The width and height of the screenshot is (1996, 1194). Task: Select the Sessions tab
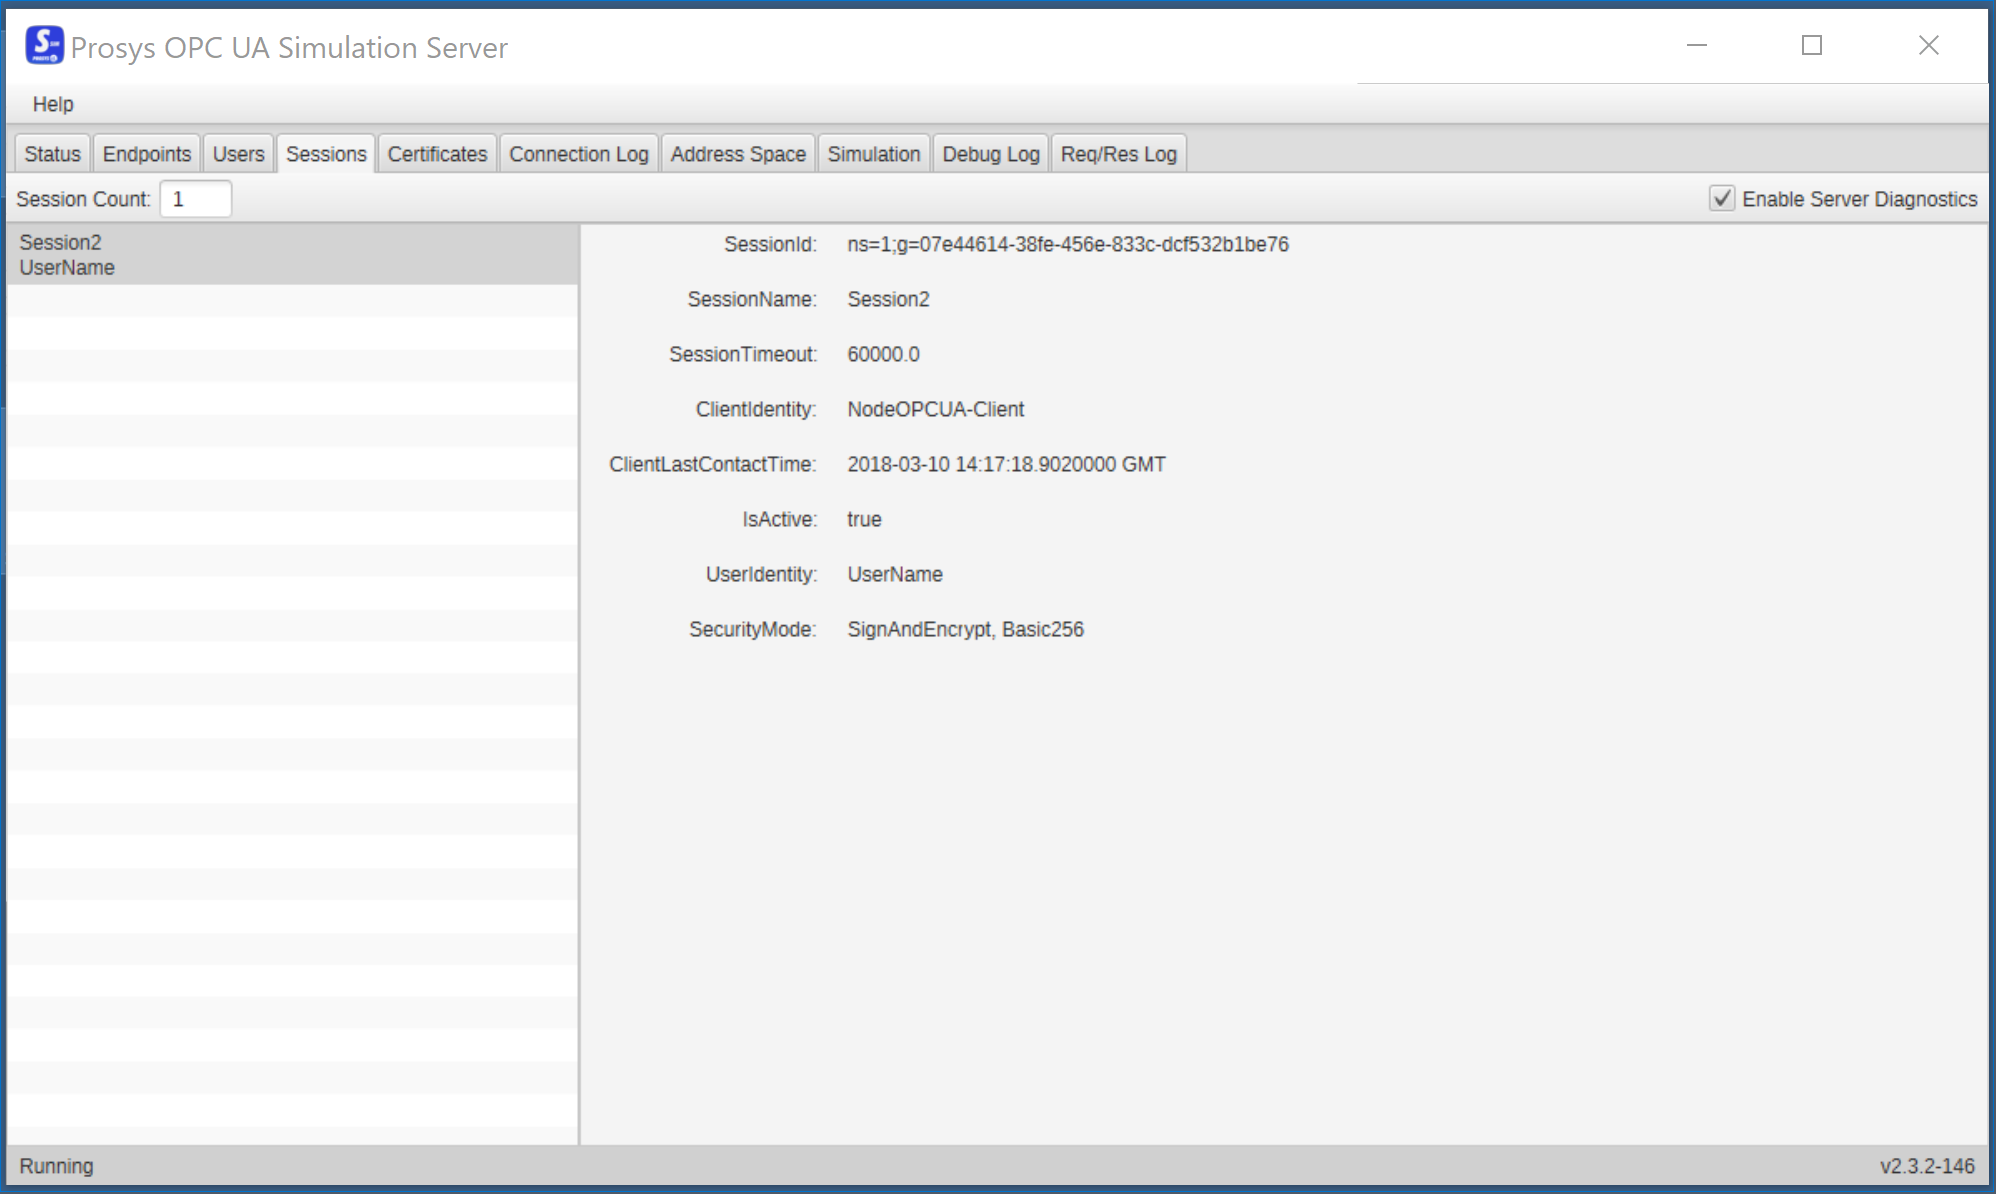pyautogui.click(x=325, y=153)
